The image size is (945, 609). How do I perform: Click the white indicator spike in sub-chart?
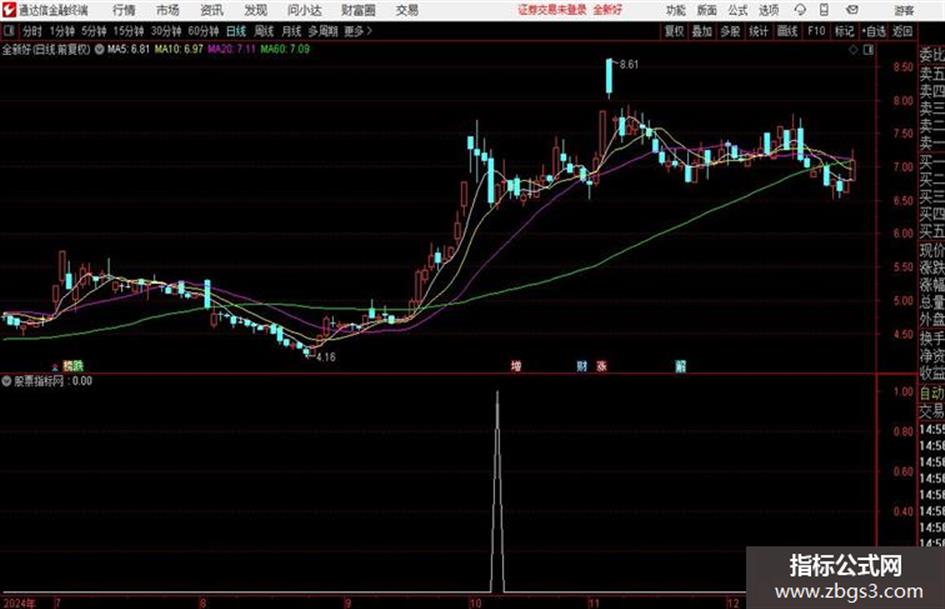click(x=497, y=491)
